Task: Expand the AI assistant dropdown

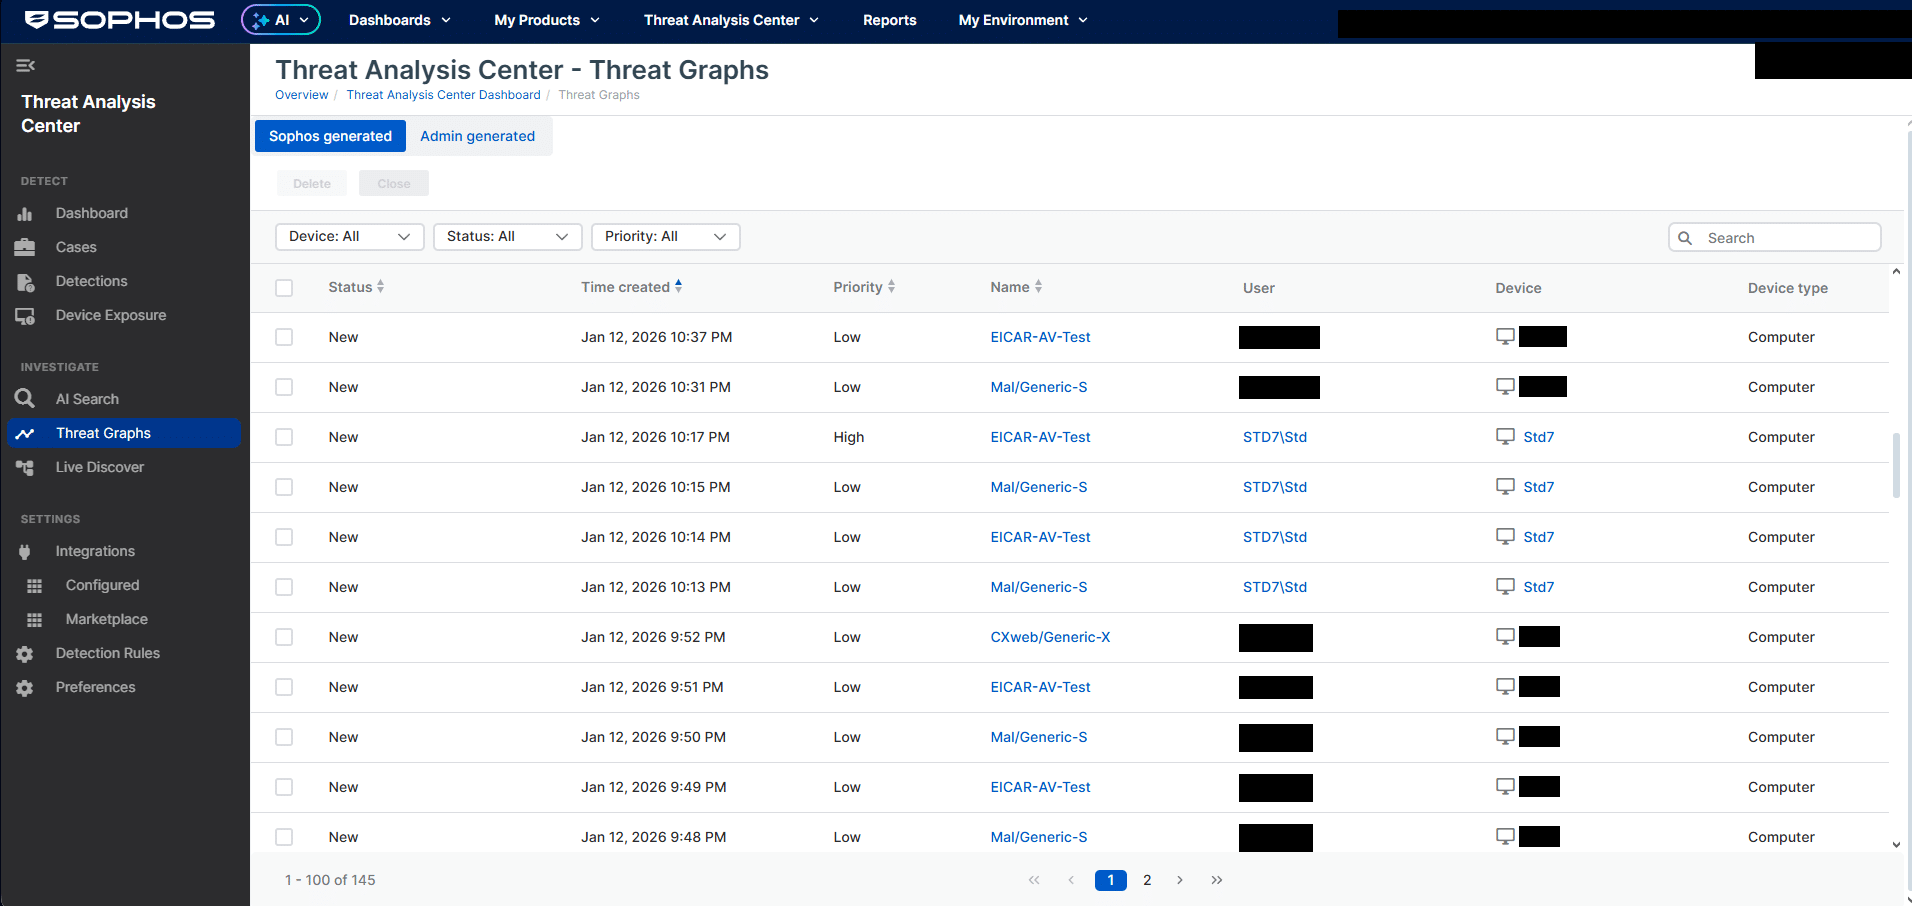Action: pyautogui.click(x=281, y=20)
